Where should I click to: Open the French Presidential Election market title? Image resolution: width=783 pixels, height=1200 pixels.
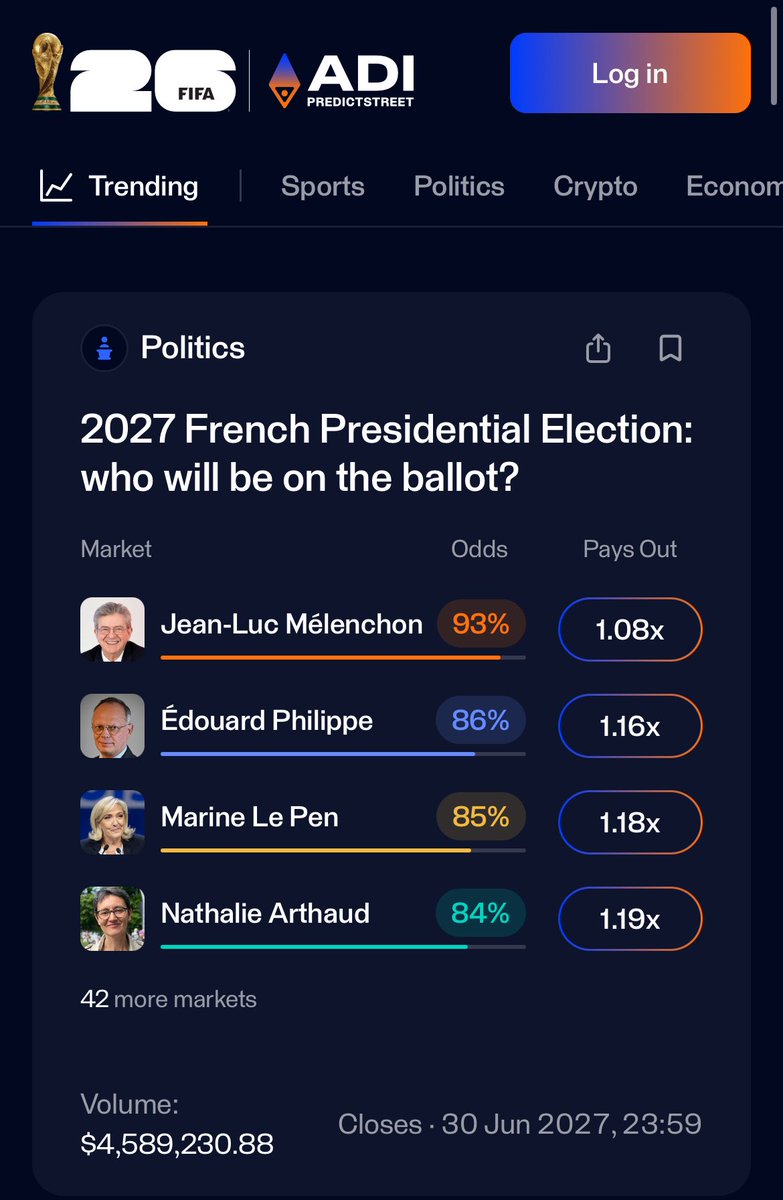[x=387, y=454]
